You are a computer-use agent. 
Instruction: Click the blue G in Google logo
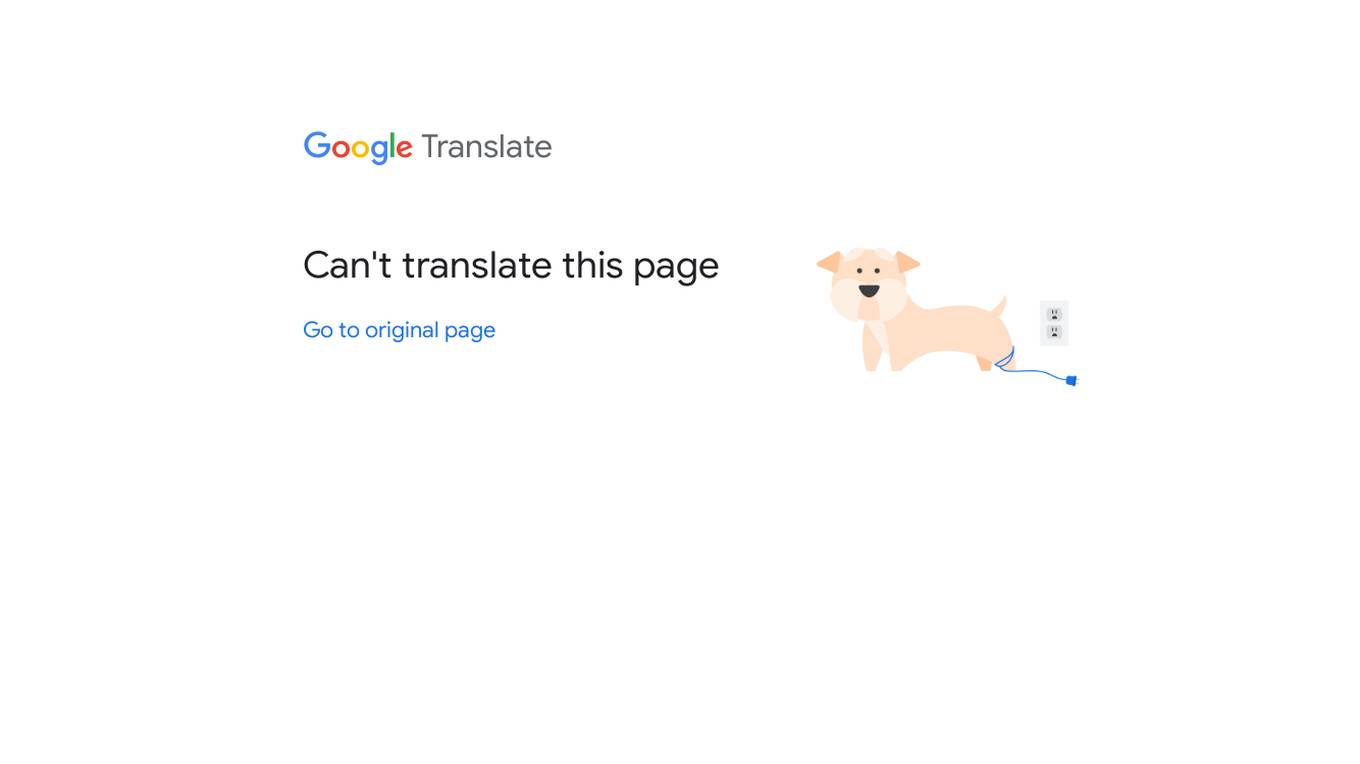(317, 146)
